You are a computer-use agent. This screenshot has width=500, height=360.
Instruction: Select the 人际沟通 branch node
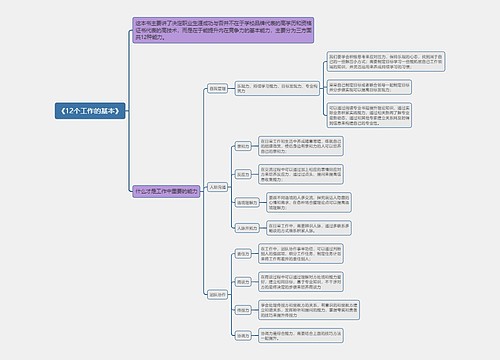tap(217, 187)
